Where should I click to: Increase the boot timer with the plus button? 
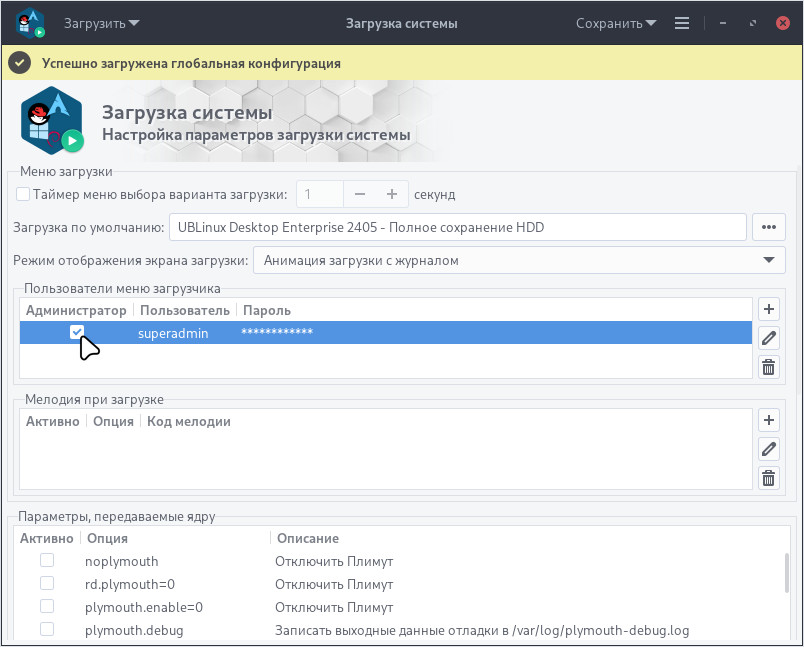pyautogui.click(x=392, y=194)
